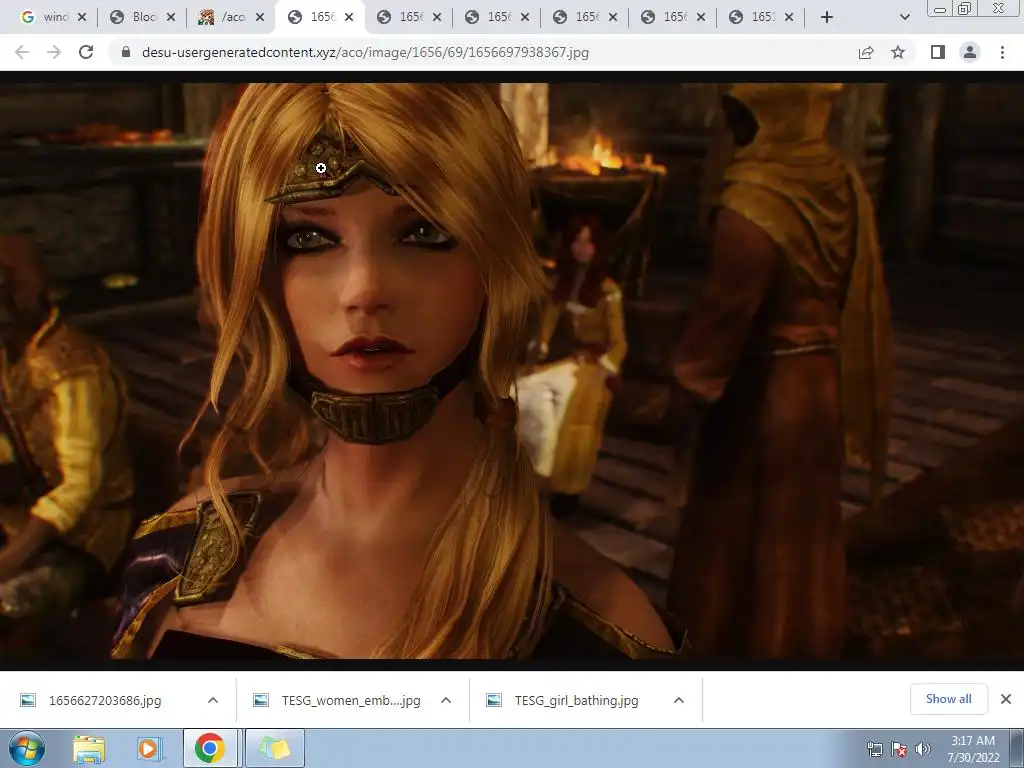The image size is (1024, 768).
Task: Show all downloads
Action: (948, 699)
